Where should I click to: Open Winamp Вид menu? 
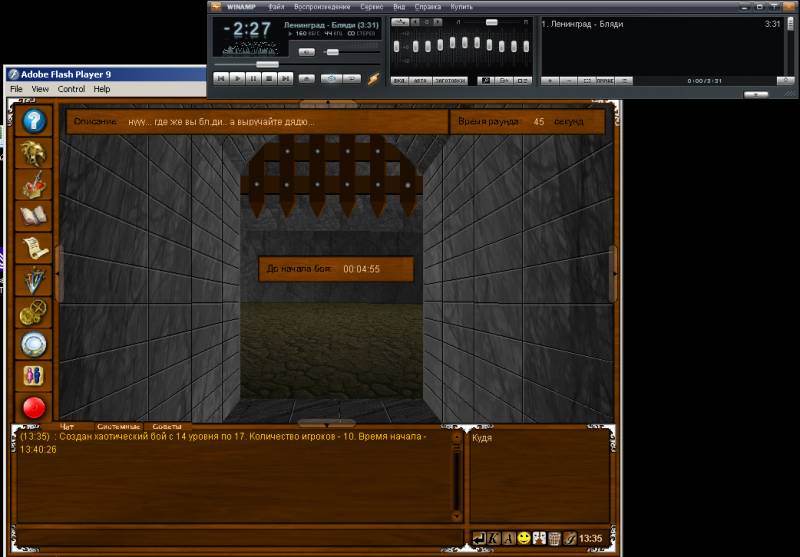[x=399, y=7]
